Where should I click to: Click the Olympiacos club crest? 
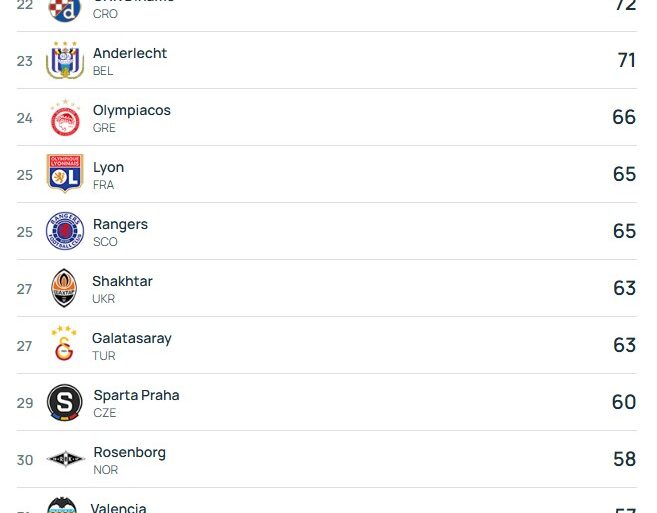[x=65, y=118]
